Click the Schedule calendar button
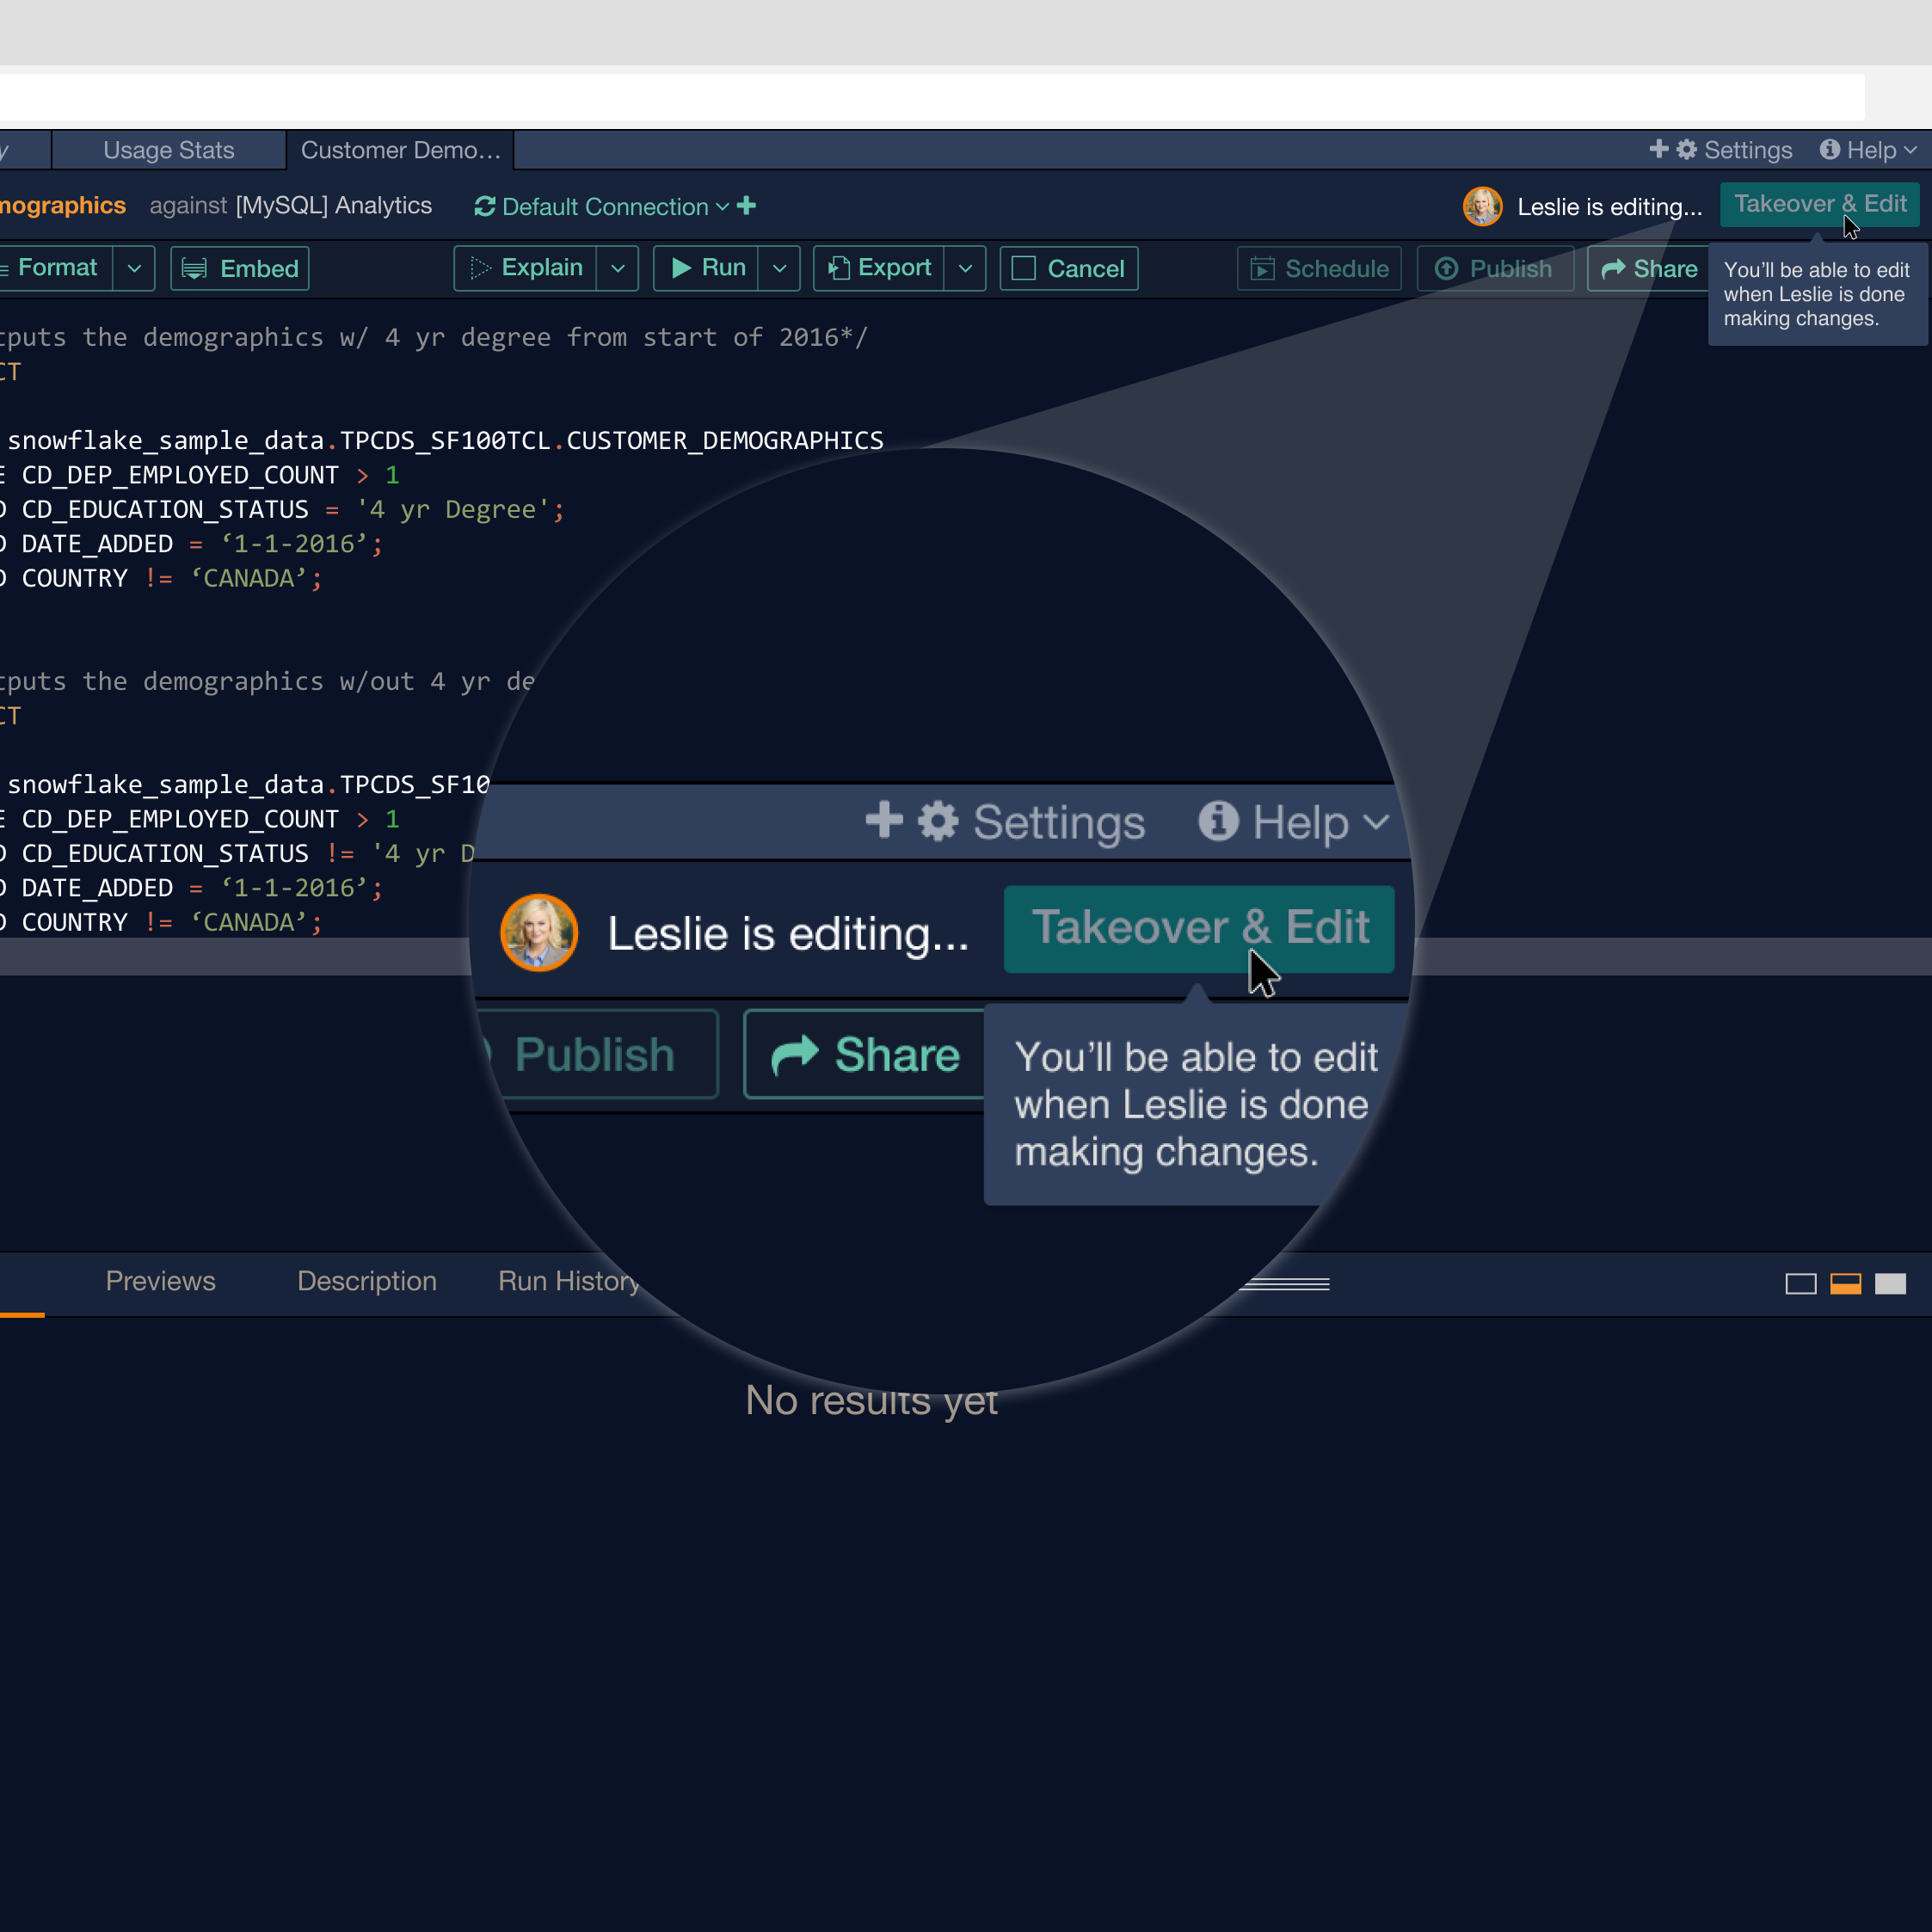The image size is (1932, 1932). [1319, 268]
